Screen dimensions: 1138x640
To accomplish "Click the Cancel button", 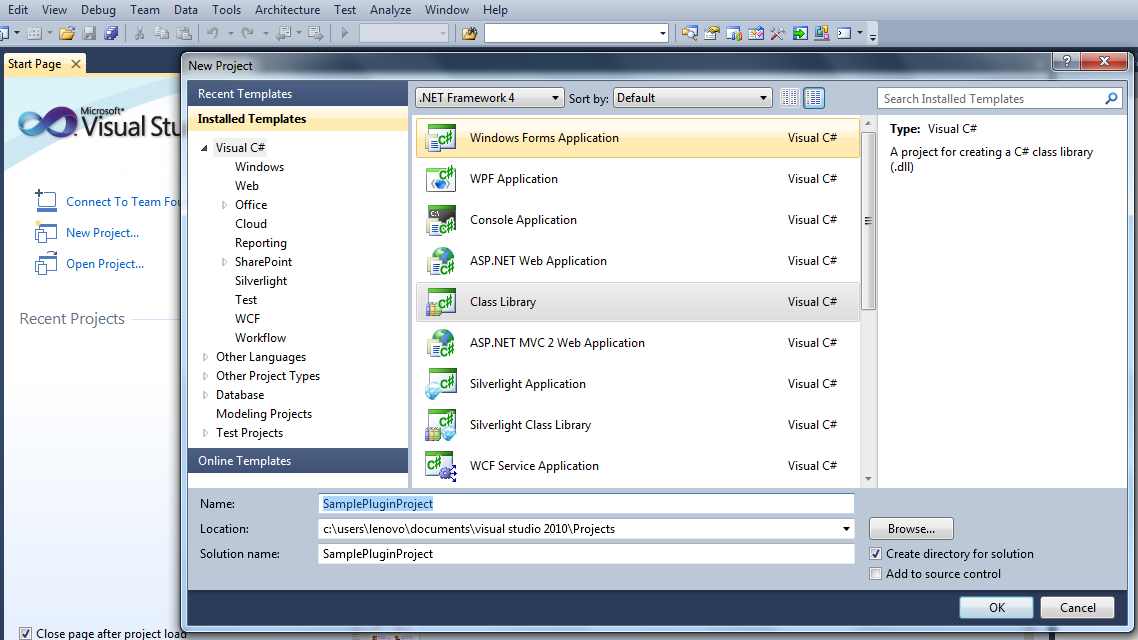I will coord(1077,607).
